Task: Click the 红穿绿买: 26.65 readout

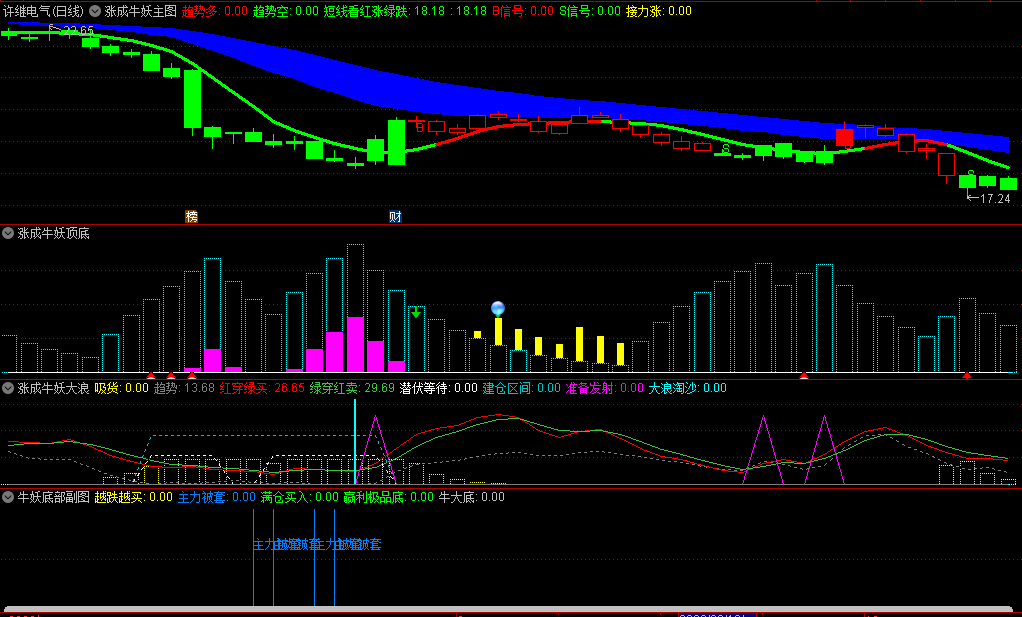Action: 262,388
